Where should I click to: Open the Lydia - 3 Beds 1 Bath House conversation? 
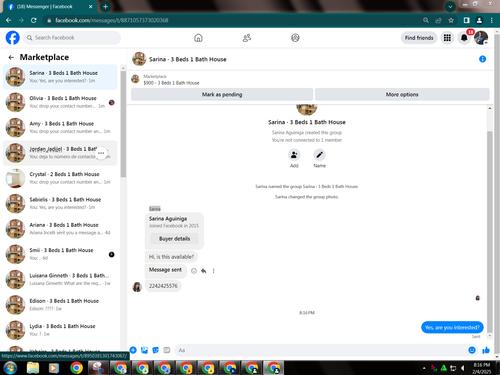60,330
